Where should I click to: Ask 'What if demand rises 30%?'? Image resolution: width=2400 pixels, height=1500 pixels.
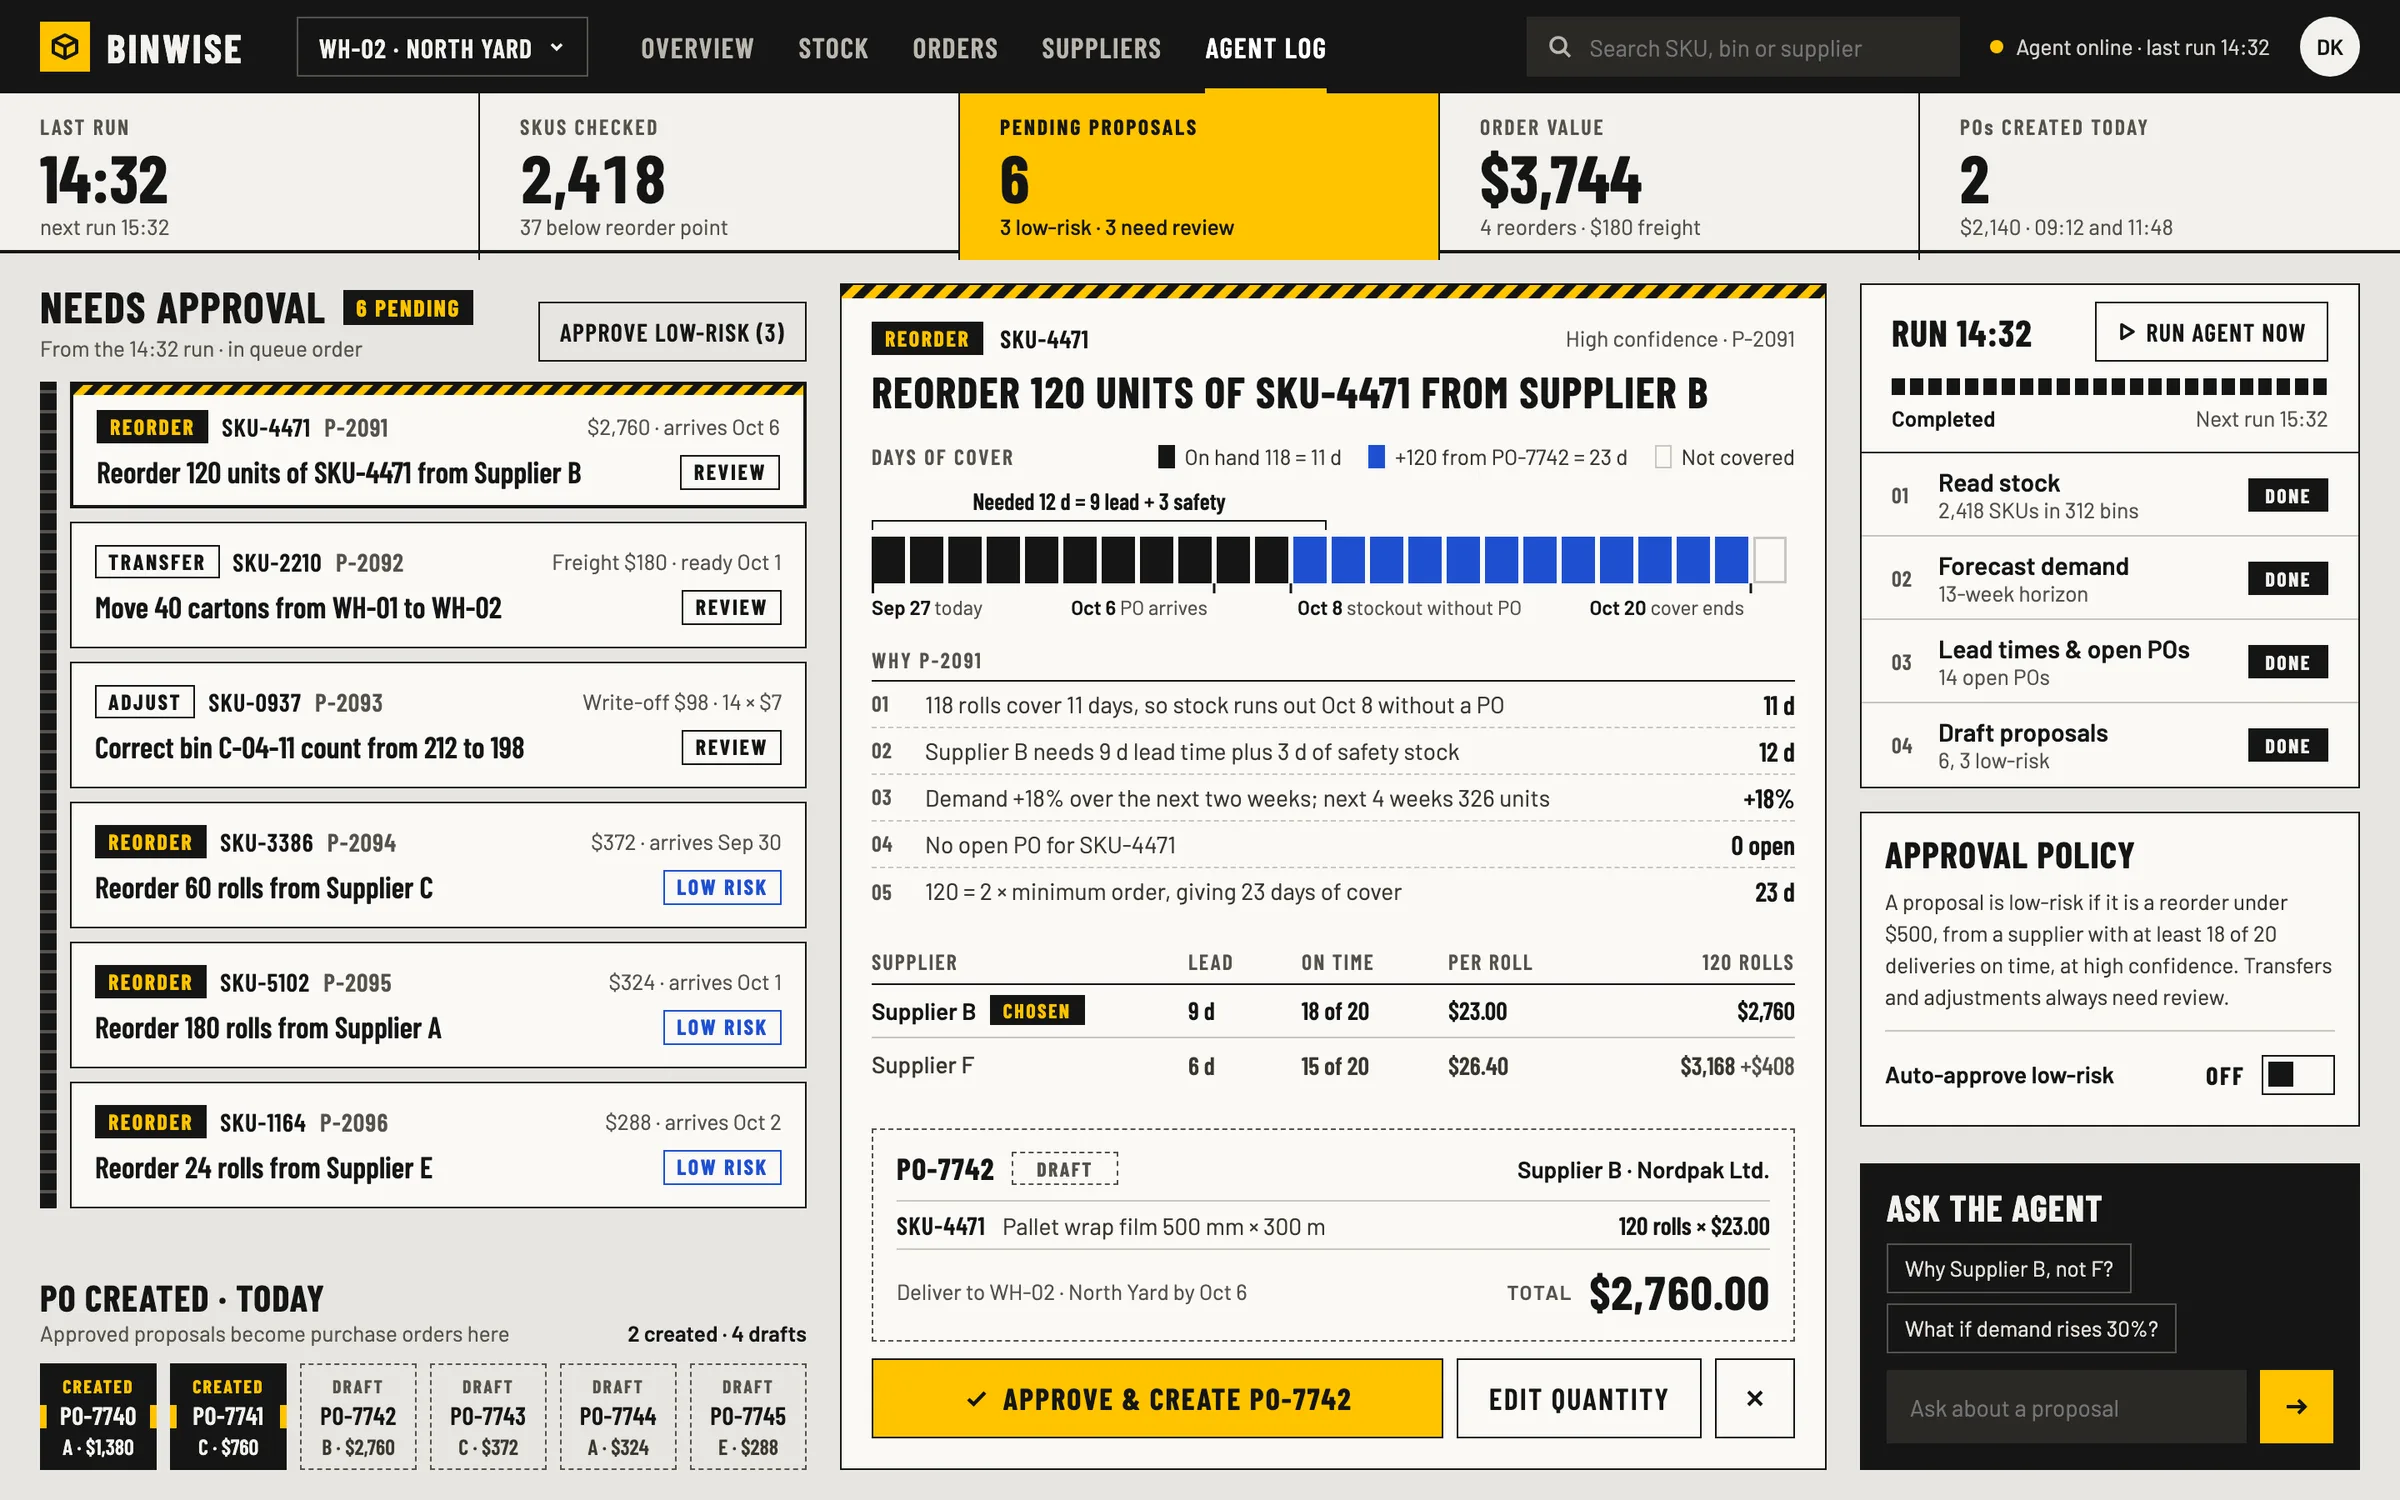point(2031,1328)
